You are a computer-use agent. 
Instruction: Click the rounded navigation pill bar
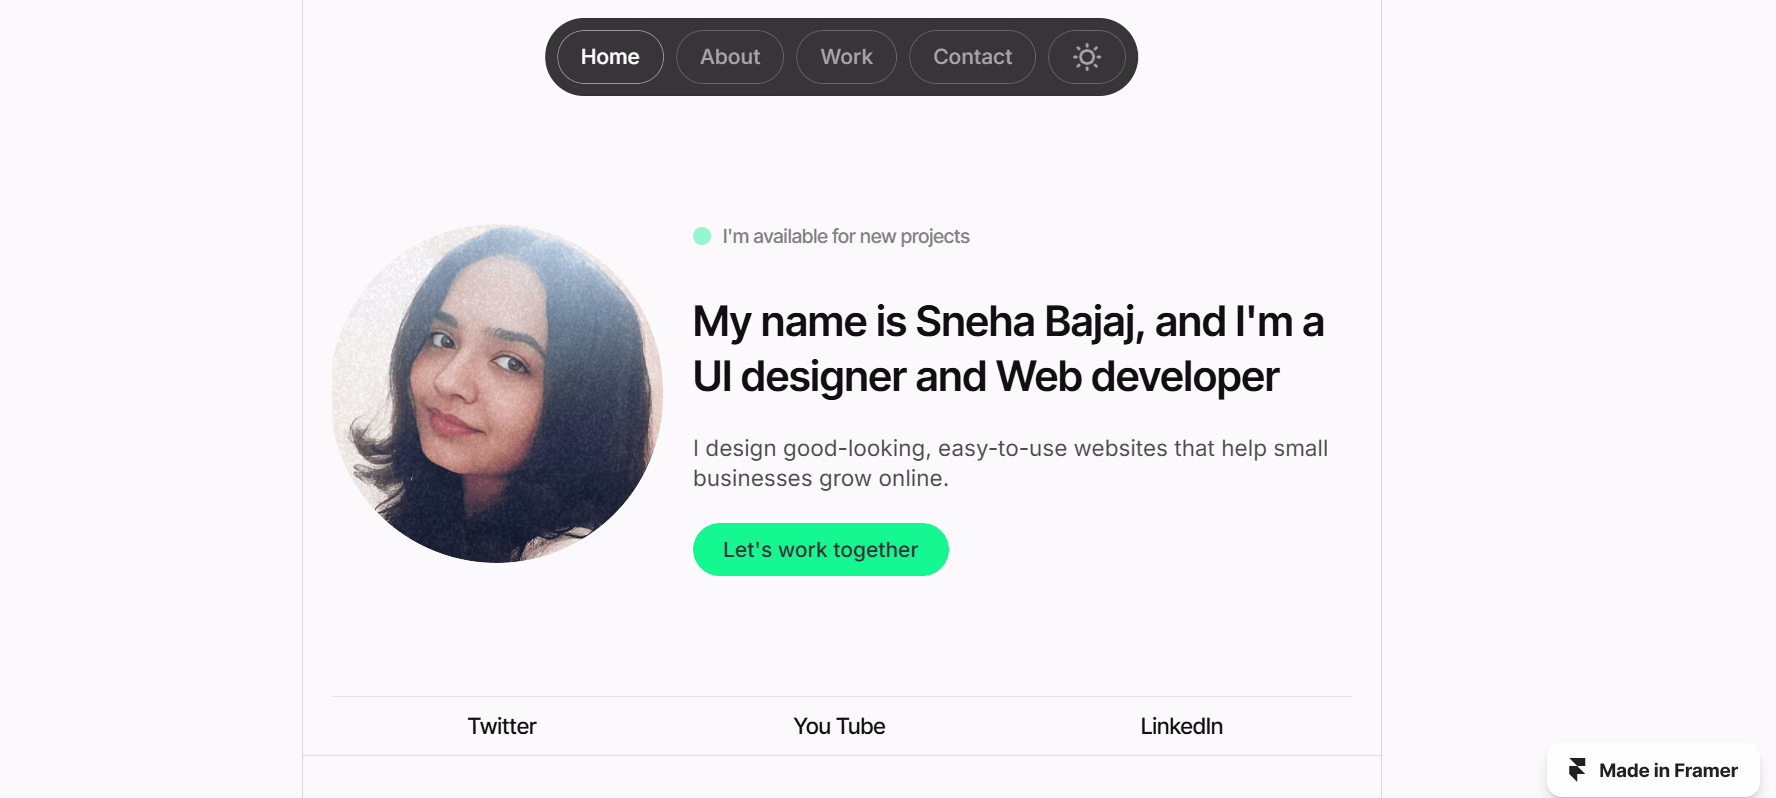click(x=840, y=57)
